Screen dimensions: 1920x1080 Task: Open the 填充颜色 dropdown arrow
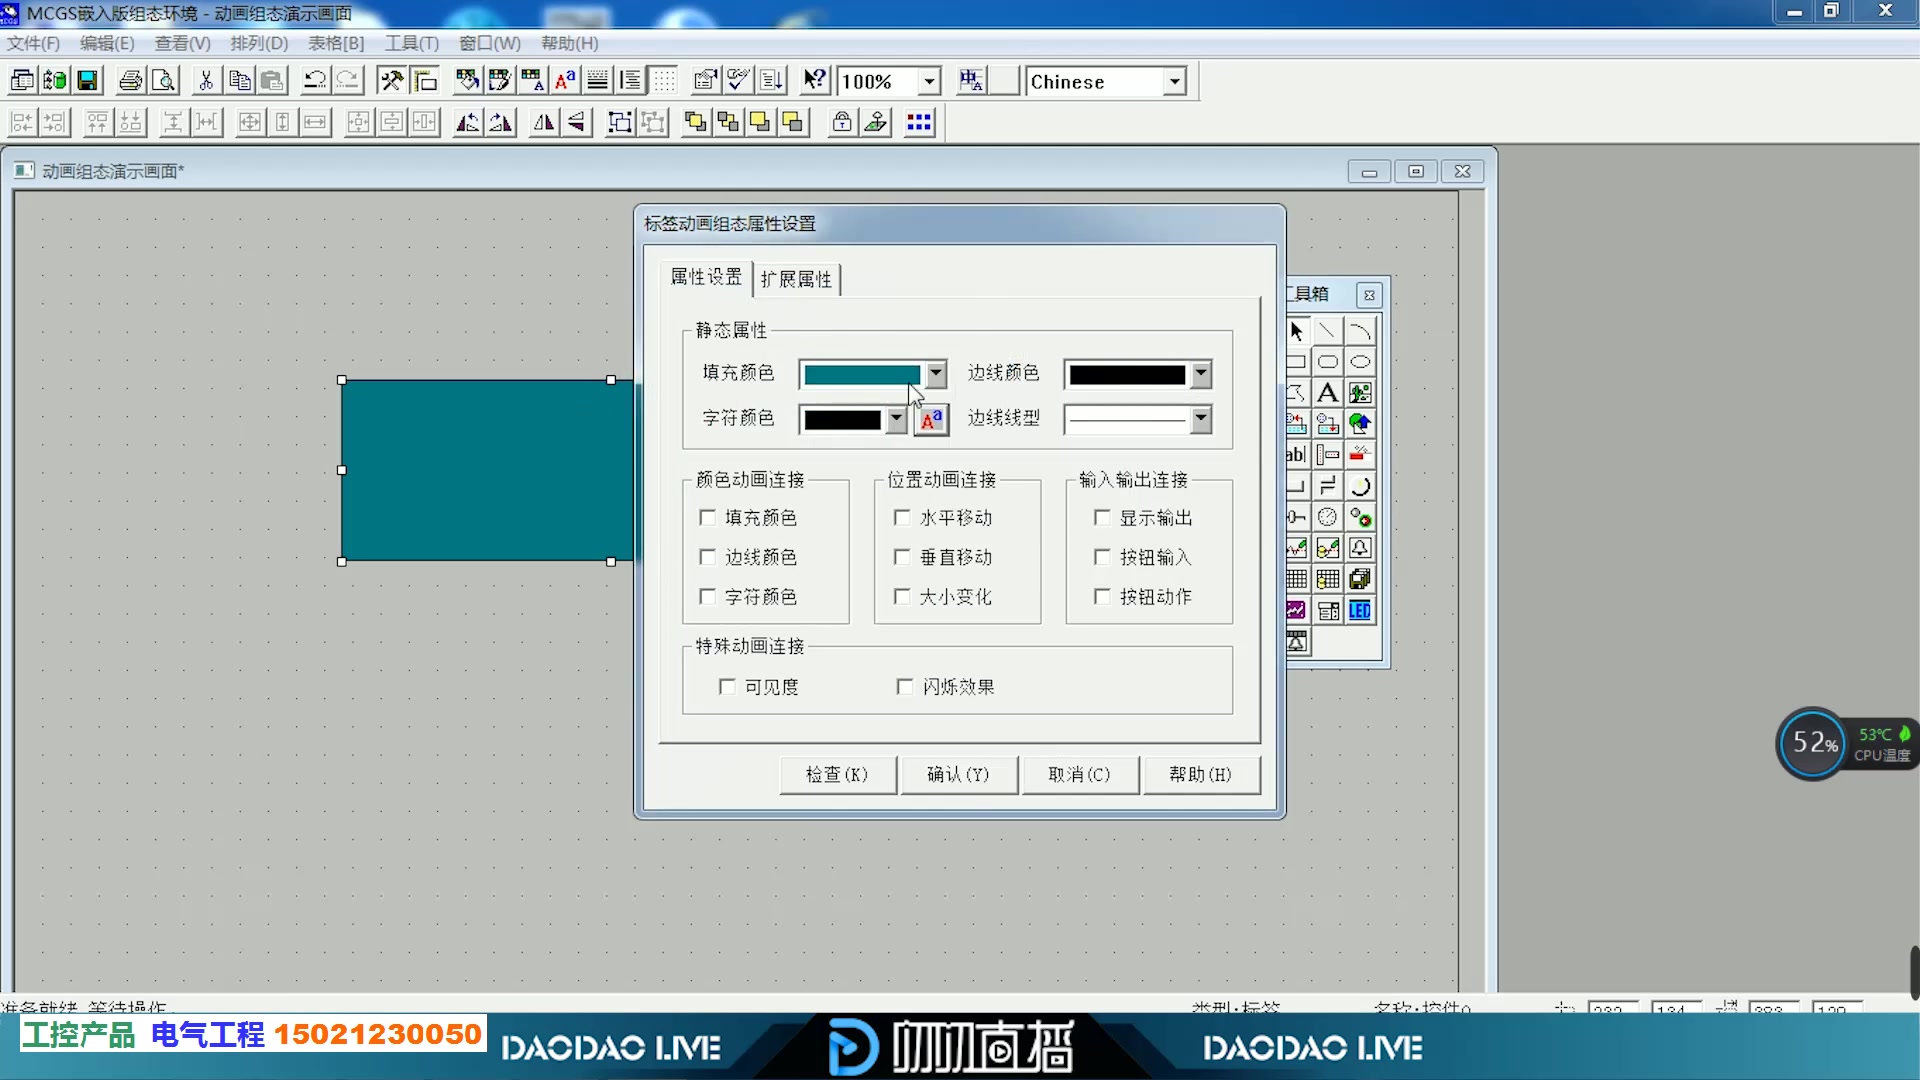936,374
